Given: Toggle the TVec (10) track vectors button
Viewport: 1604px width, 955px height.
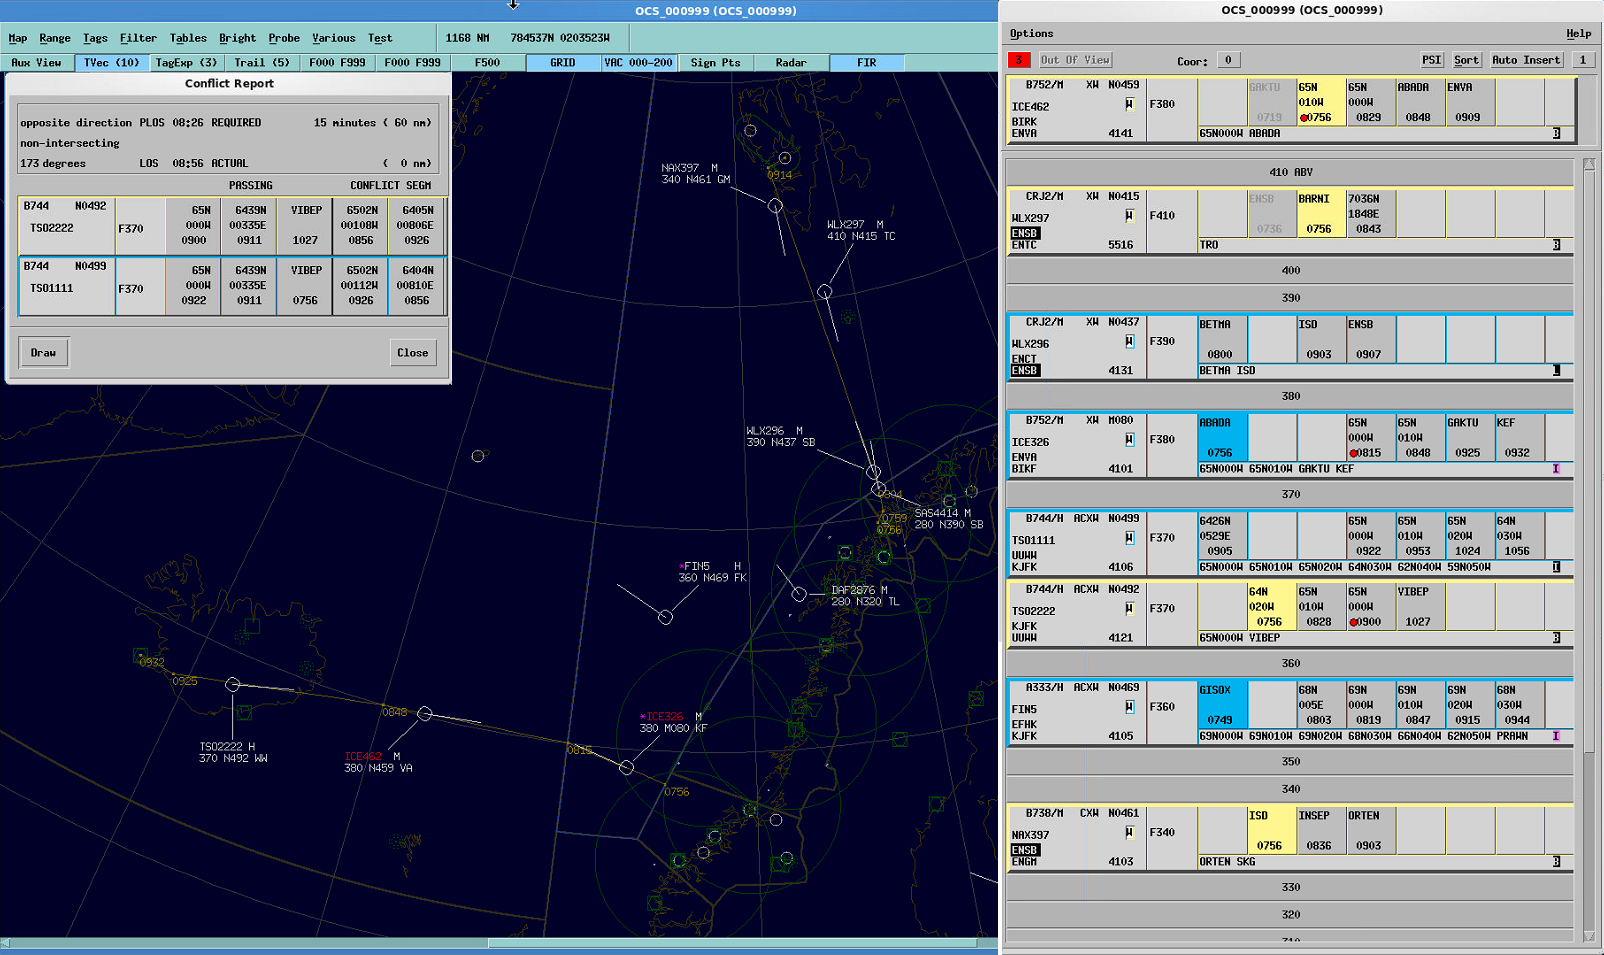Looking at the screenshot, I should point(112,62).
